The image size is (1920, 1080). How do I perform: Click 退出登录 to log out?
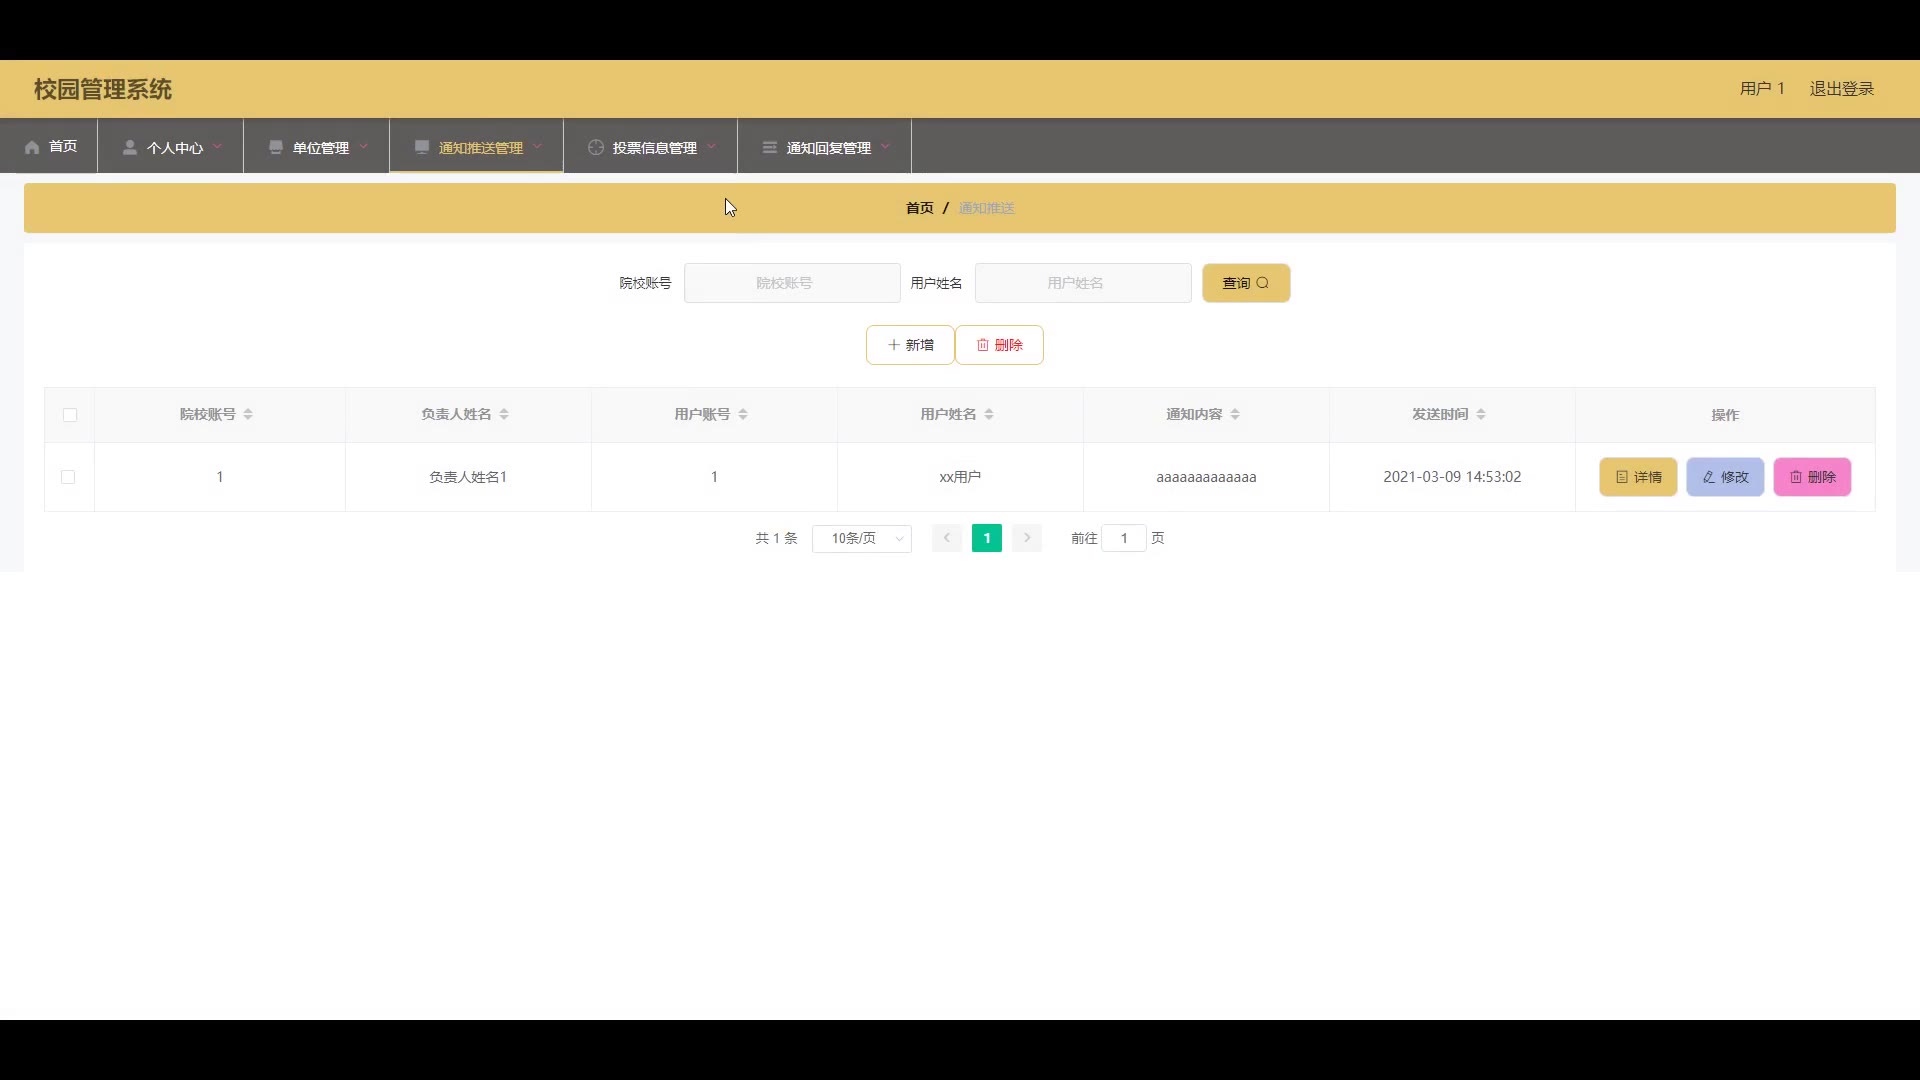(x=1841, y=89)
